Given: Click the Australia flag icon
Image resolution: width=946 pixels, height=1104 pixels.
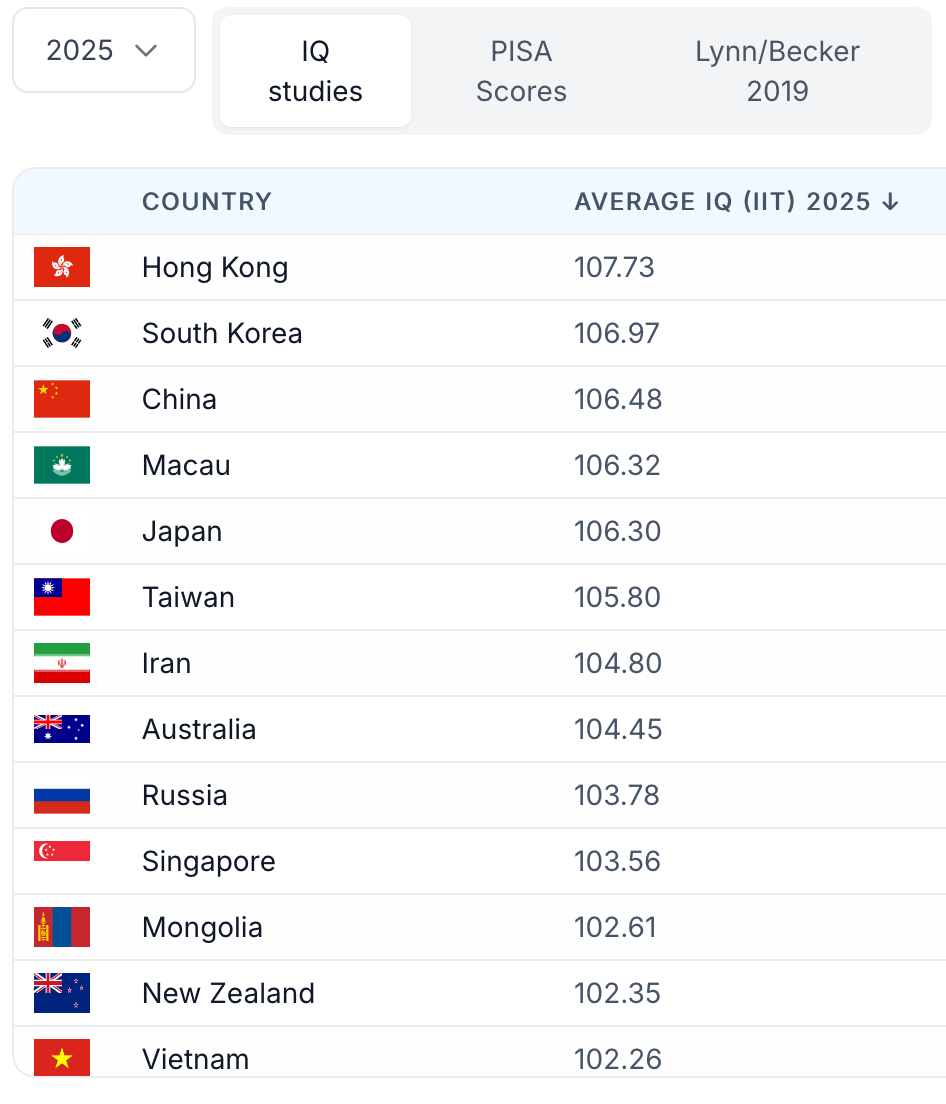Looking at the screenshot, I should (62, 729).
